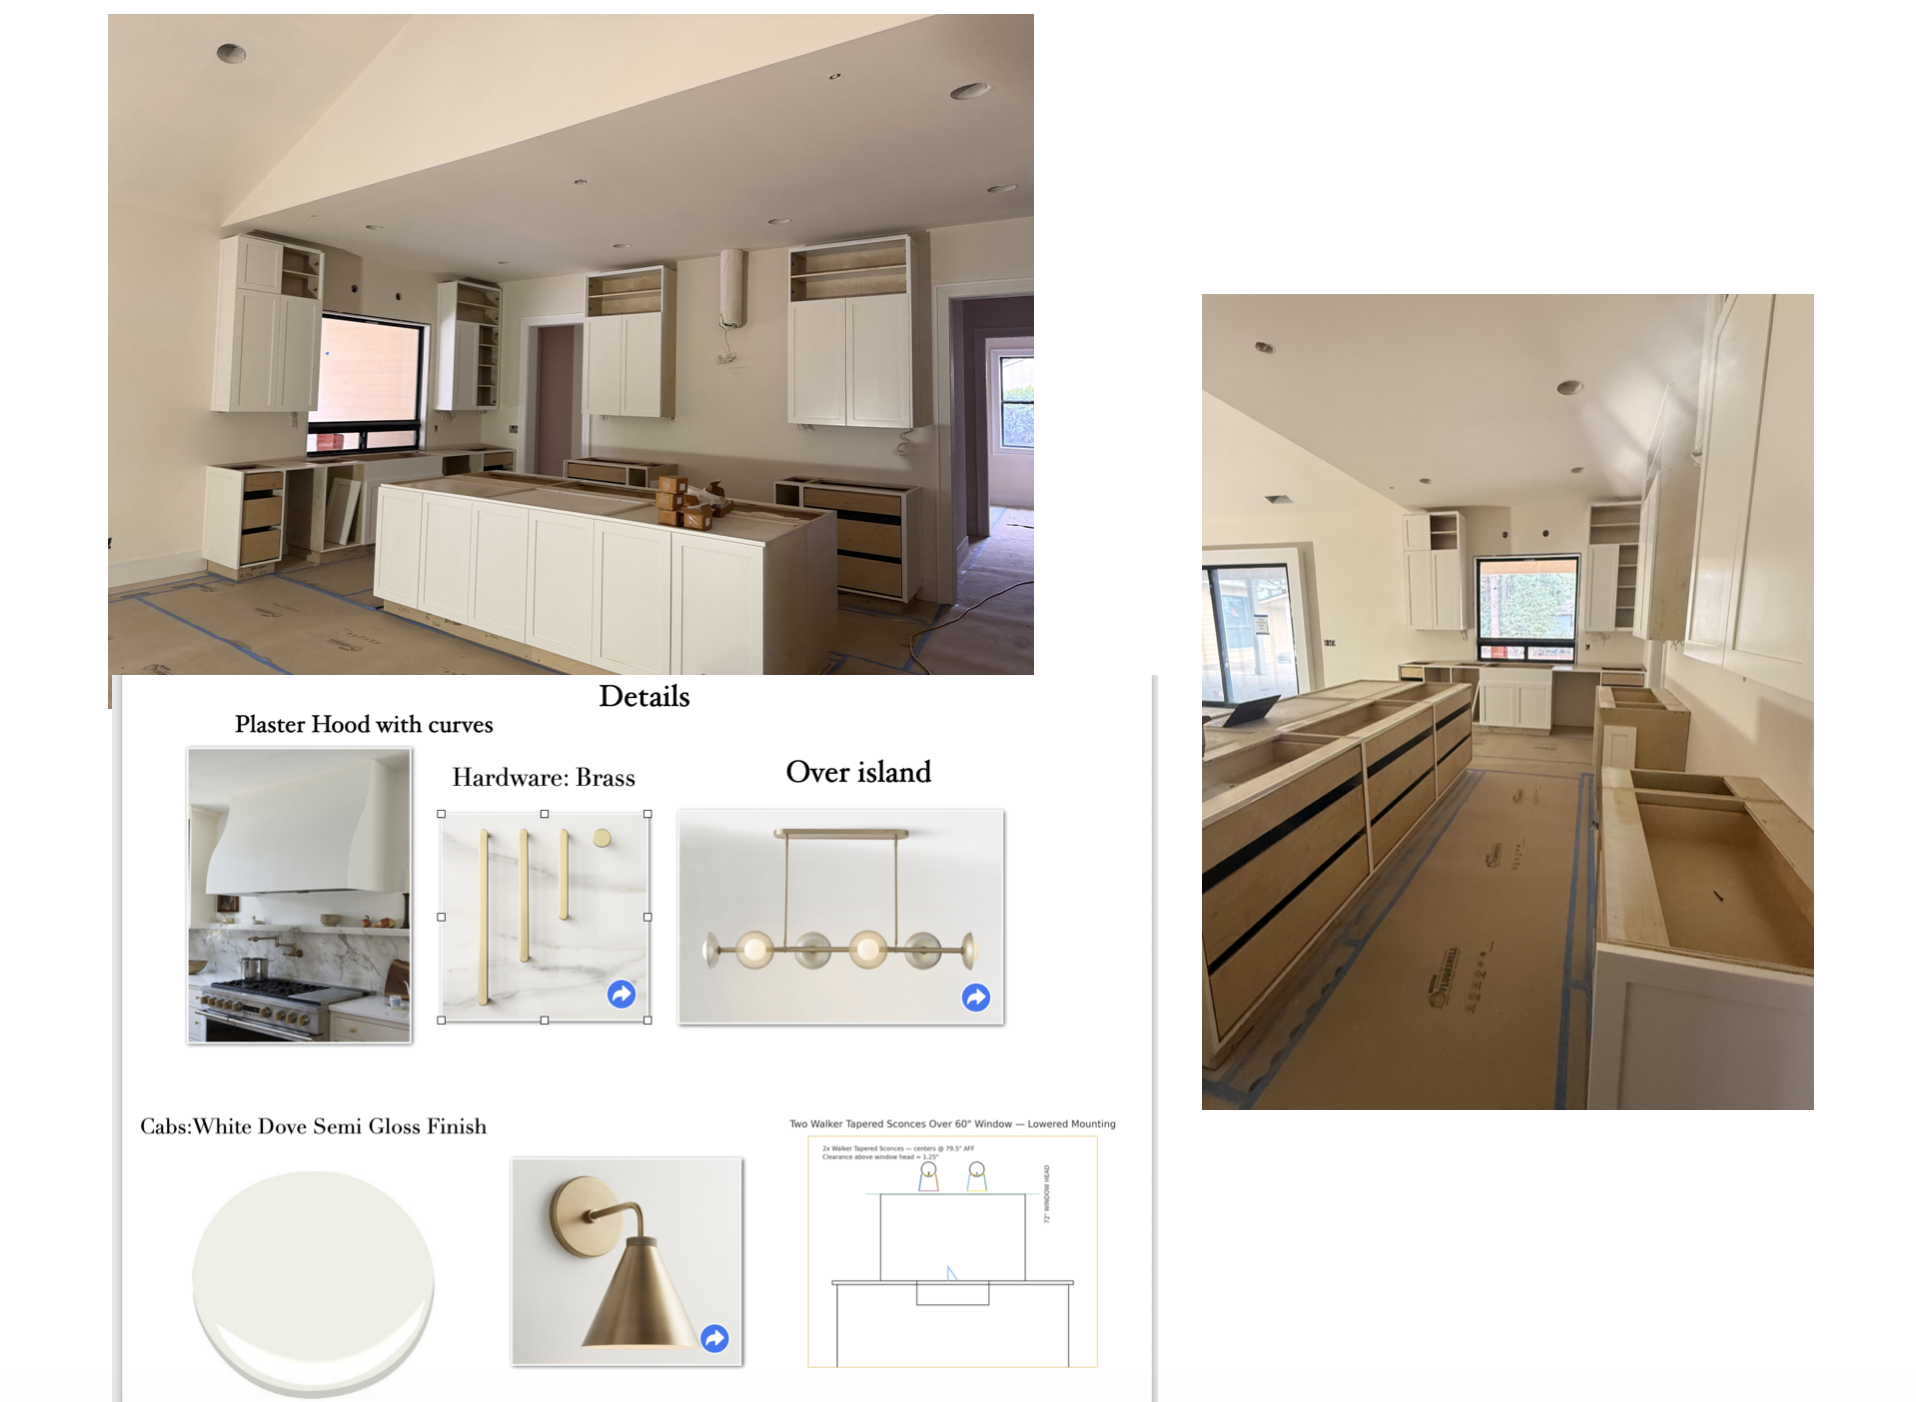Select the plaster range hood photo
1916x1402 pixels.
(299, 895)
